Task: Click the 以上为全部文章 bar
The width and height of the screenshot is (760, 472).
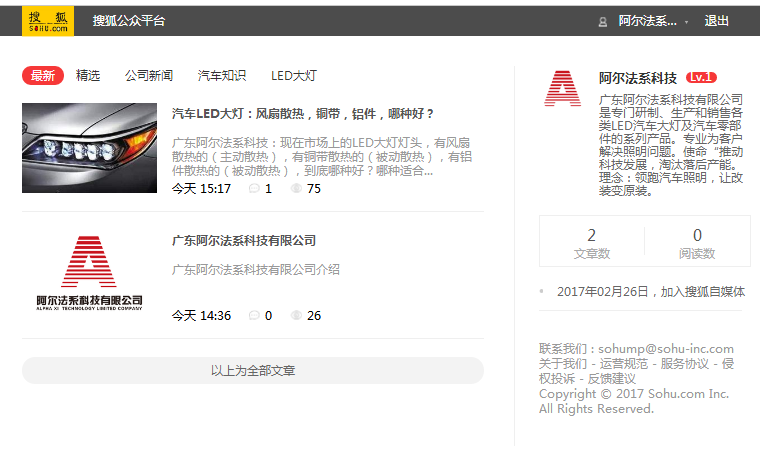Action: point(253,371)
